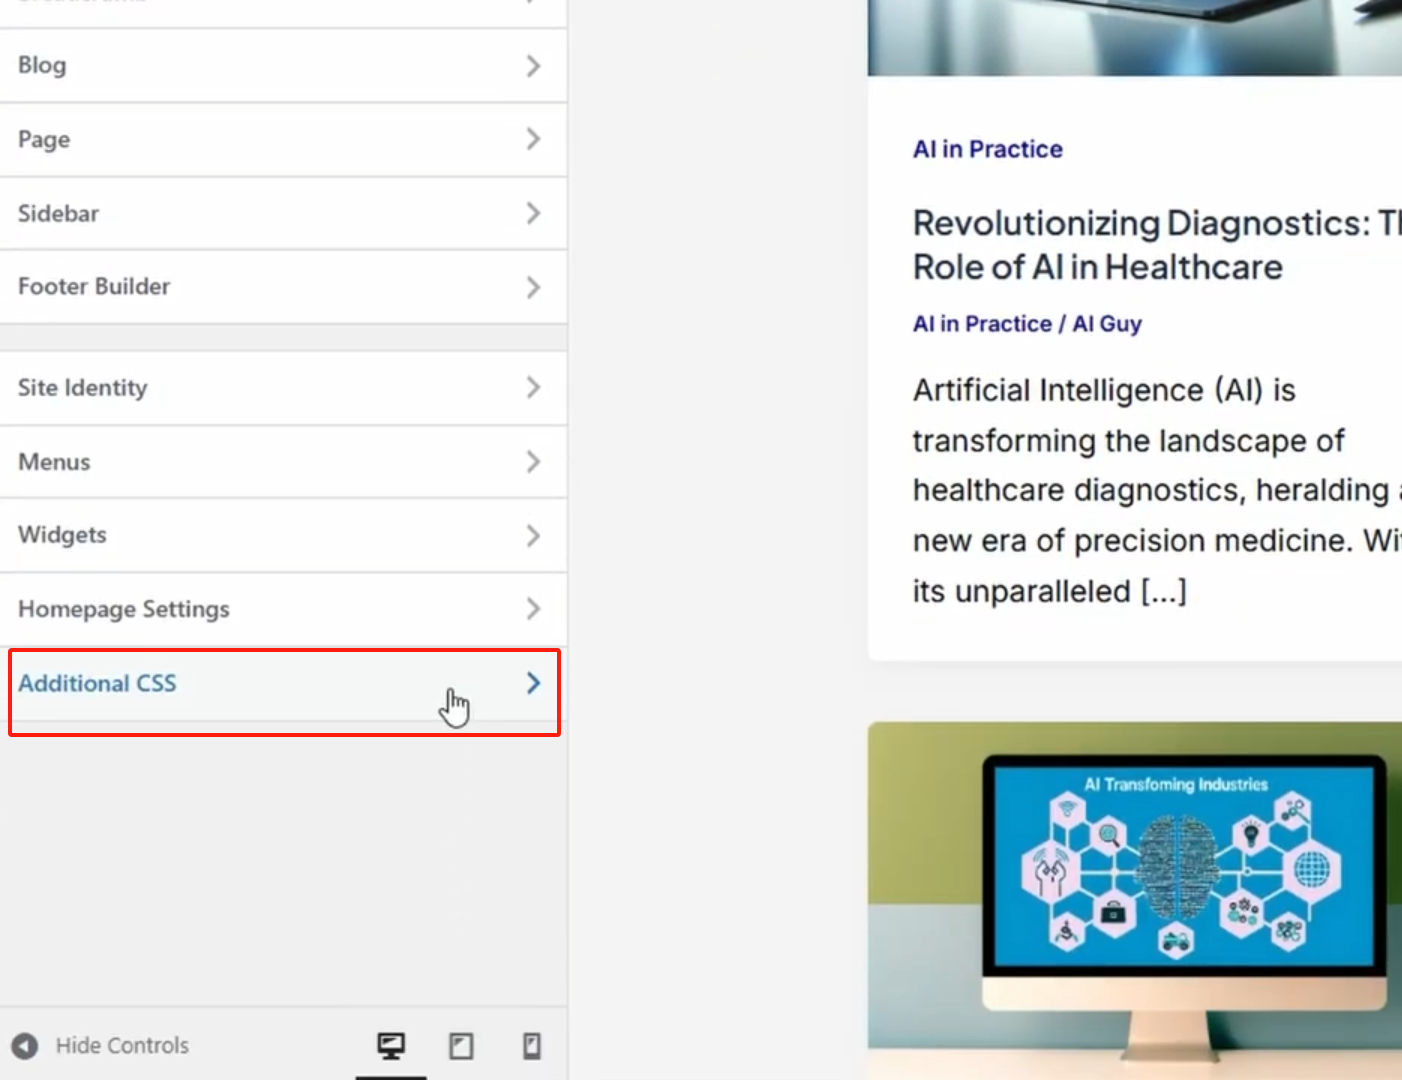Click the Homepage Settings label text

point(124,609)
